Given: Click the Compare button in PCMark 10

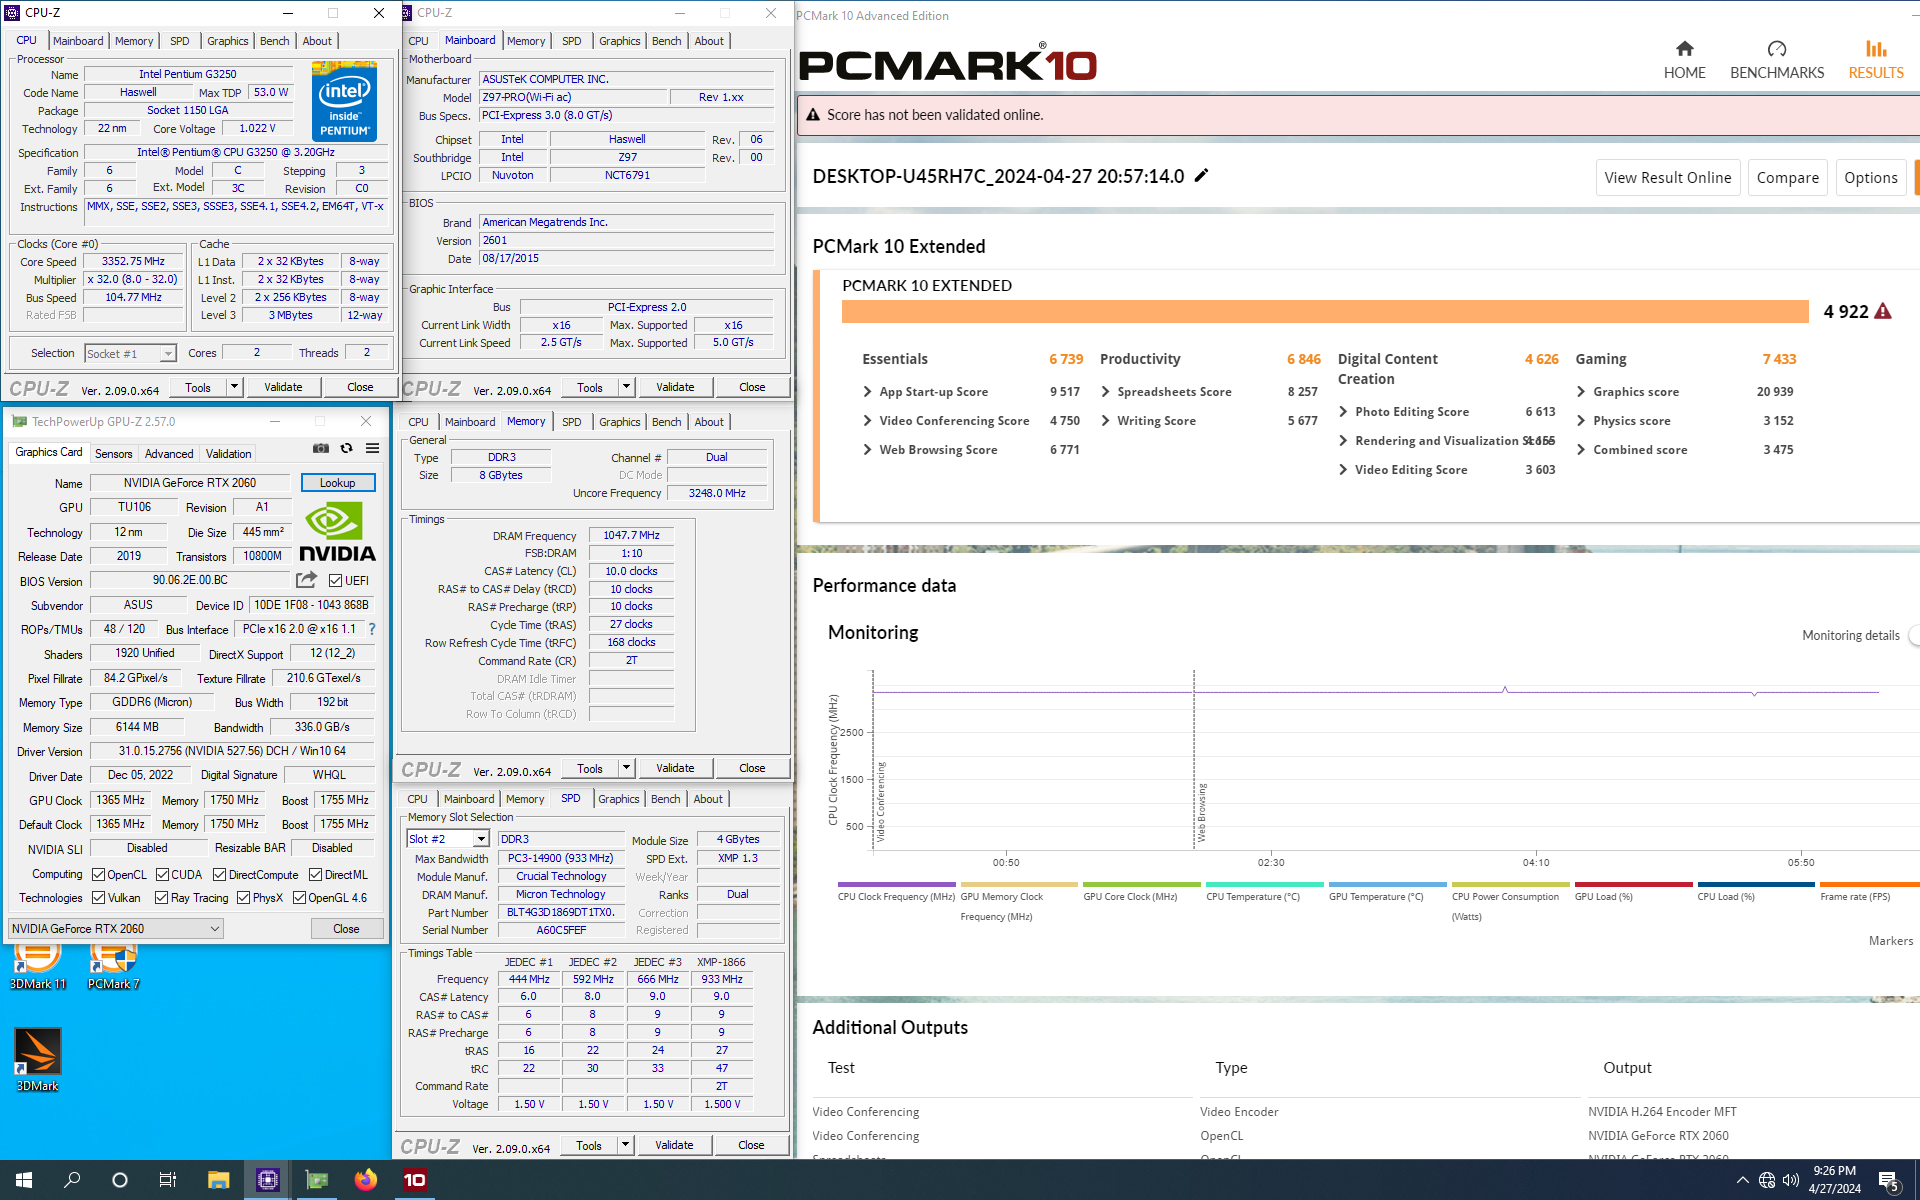Looking at the screenshot, I should [x=1787, y=178].
